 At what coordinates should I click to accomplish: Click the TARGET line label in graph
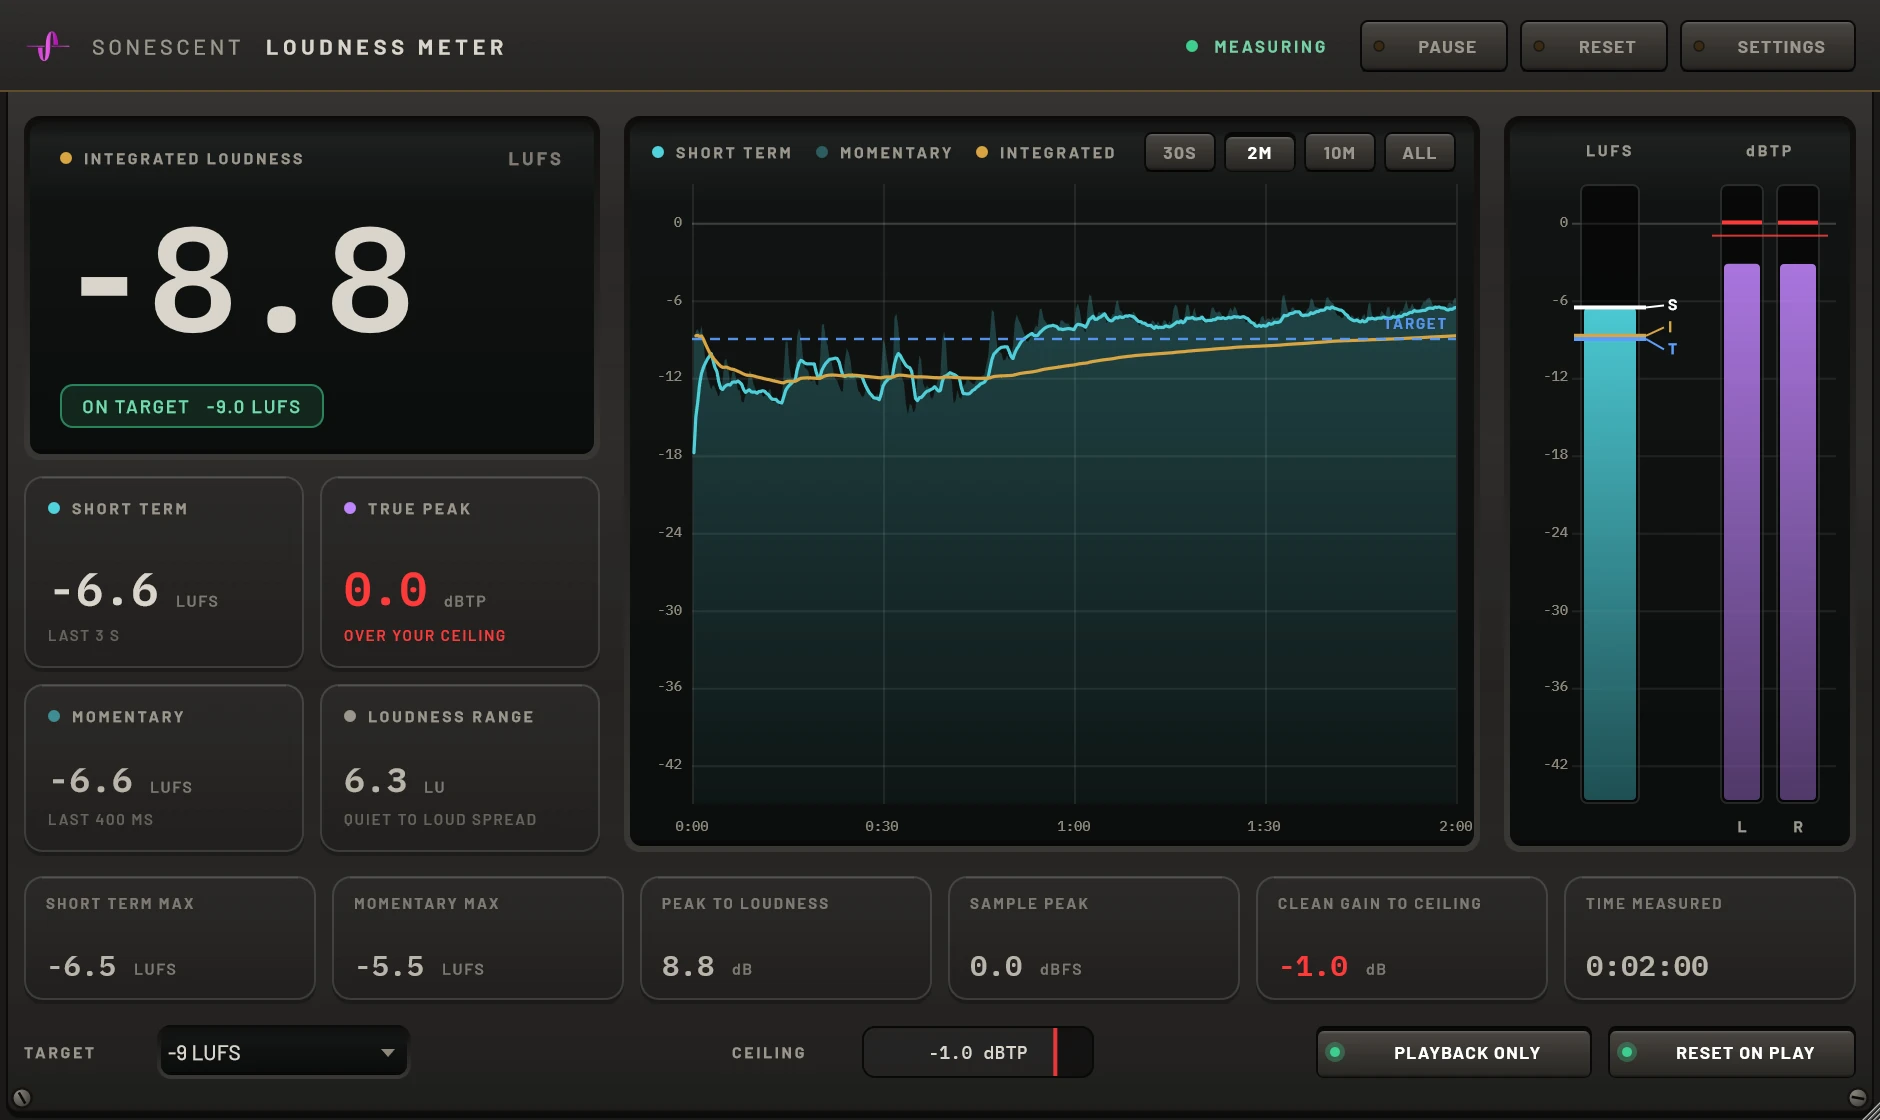1415,324
